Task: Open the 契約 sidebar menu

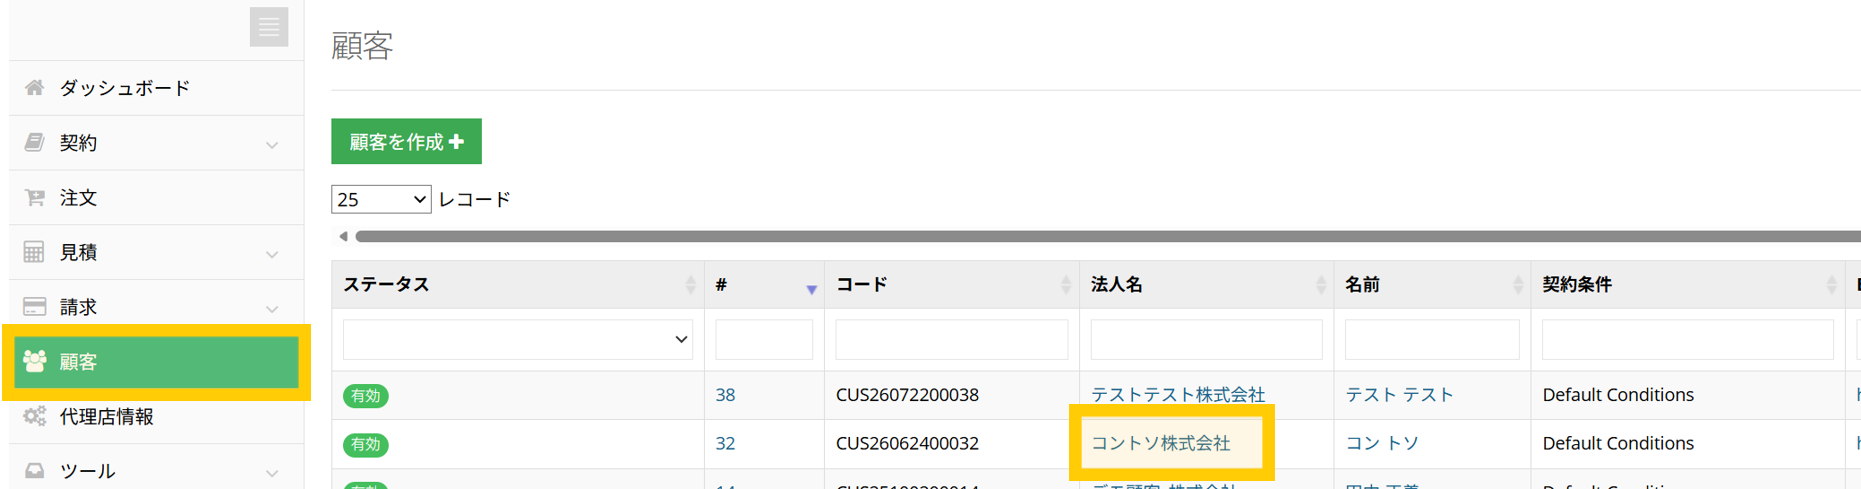Action: pyautogui.click(x=156, y=143)
